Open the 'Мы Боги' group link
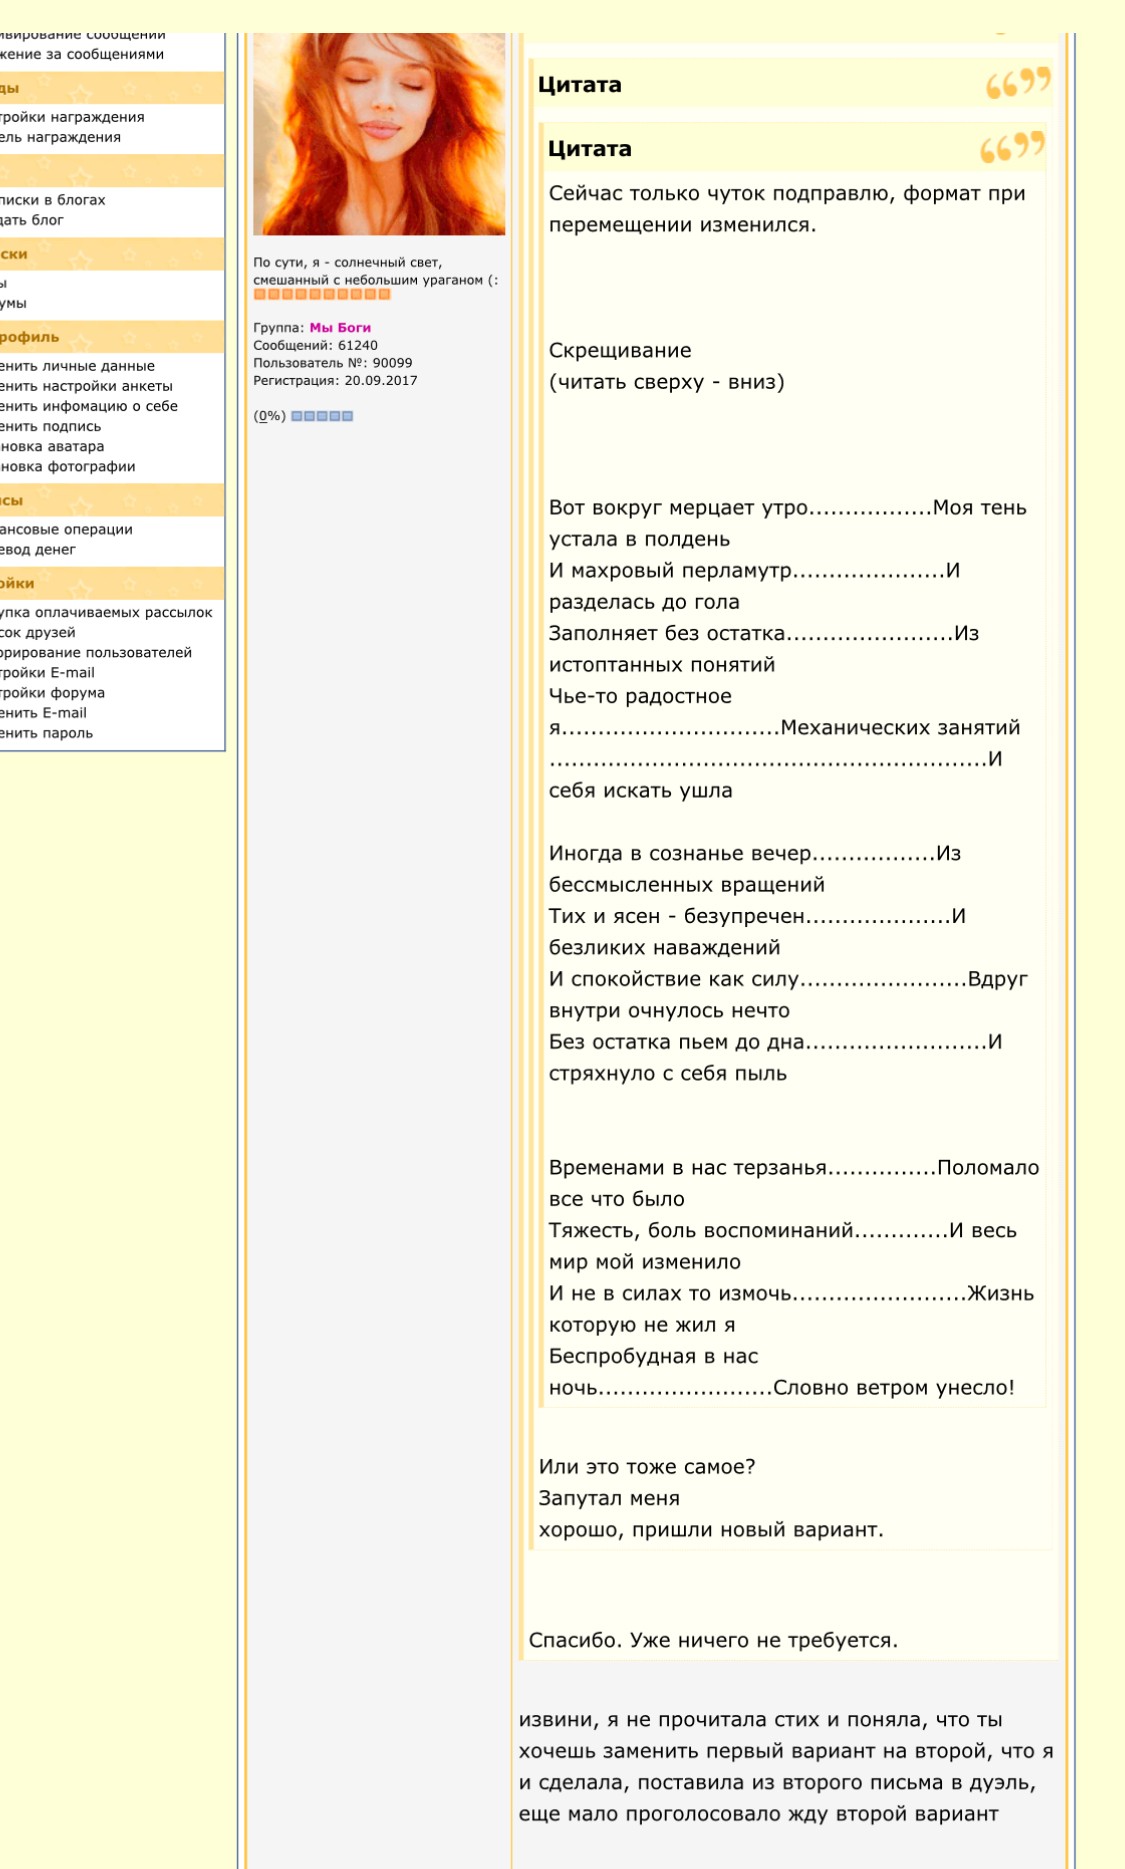This screenshot has width=1125, height=1869. 340,327
